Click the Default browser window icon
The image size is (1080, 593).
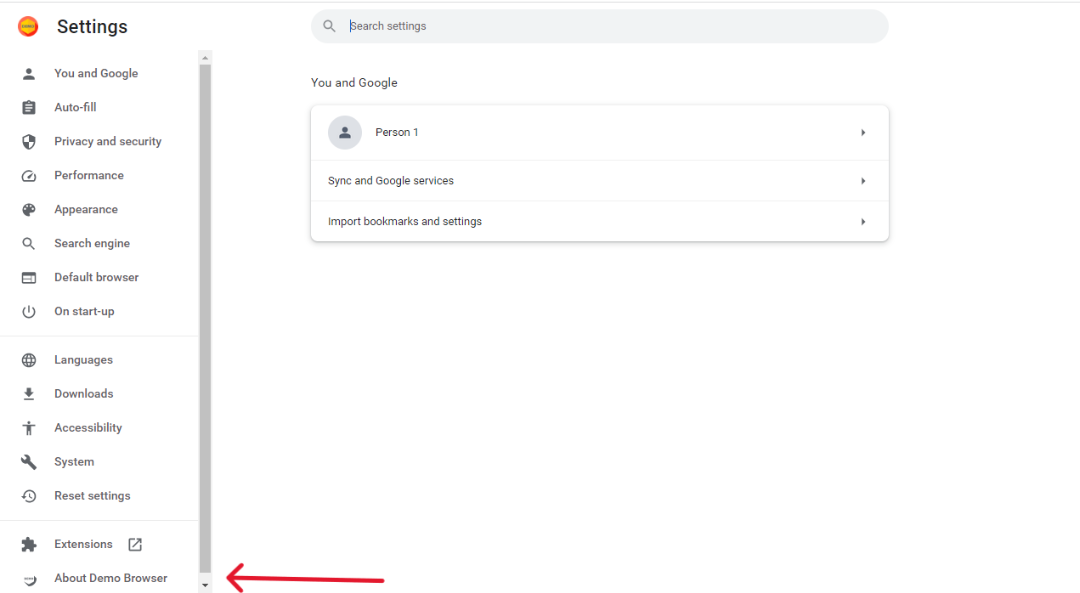tap(29, 278)
